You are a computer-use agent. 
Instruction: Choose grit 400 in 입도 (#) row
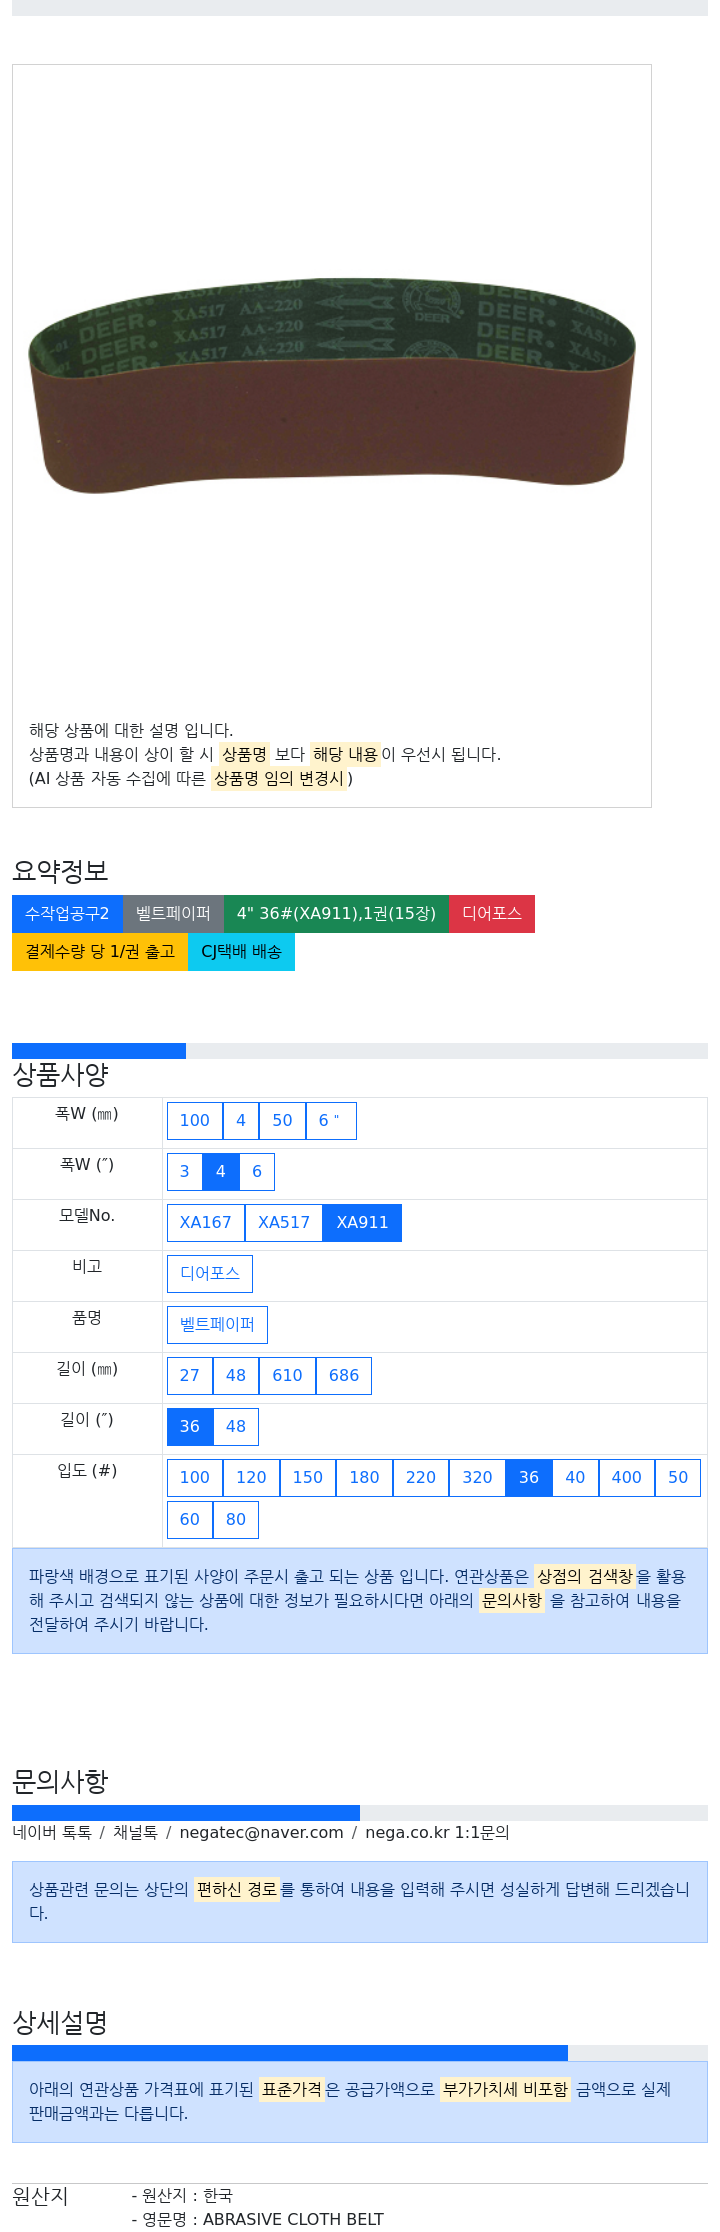627,1478
